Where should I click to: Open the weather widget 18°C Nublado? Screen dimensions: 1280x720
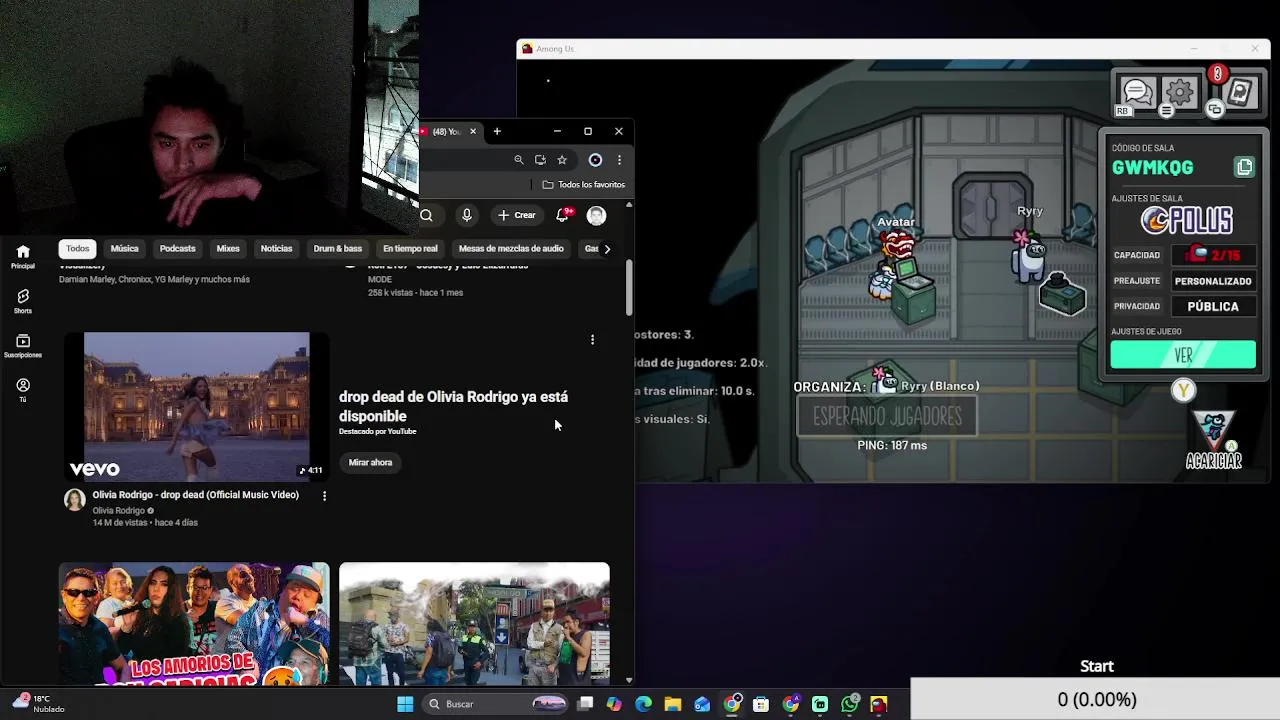click(x=38, y=704)
